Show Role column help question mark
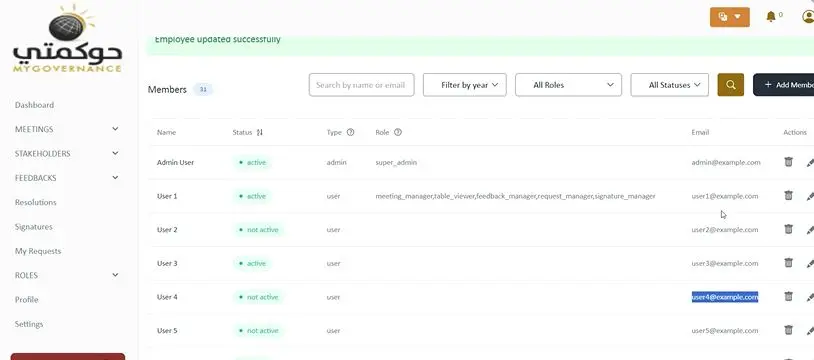This screenshot has width=814, height=360. [x=398, y=132]
